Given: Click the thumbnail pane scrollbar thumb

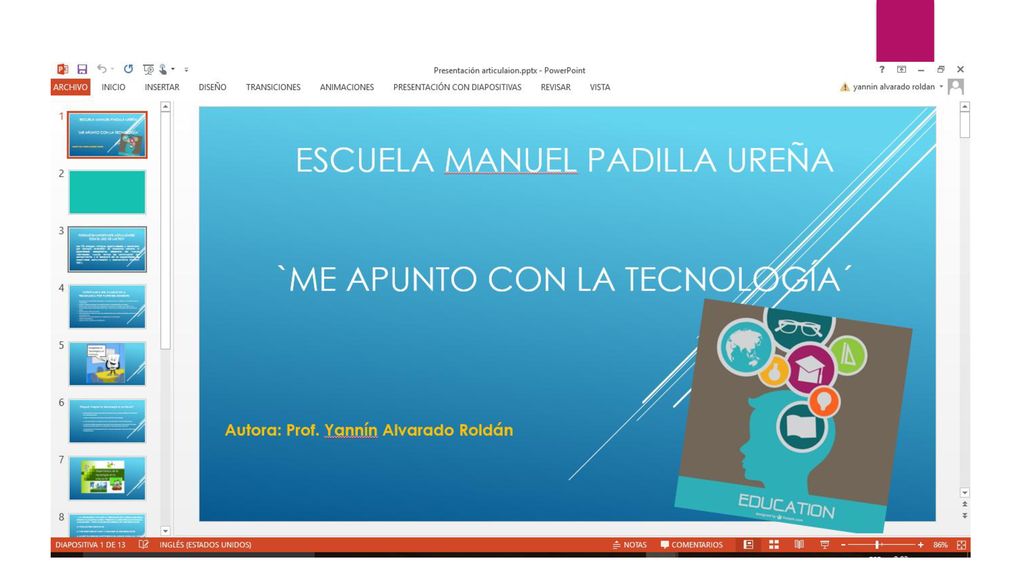Looking at the screenshot, I should tap(165, 232).
